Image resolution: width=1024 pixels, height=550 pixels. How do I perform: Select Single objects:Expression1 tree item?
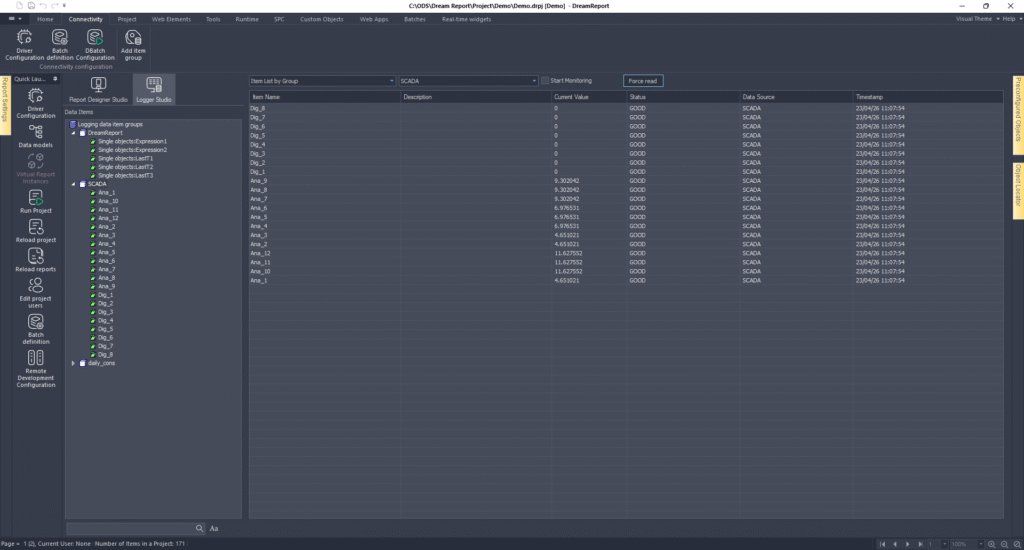(x=132, y=141)
